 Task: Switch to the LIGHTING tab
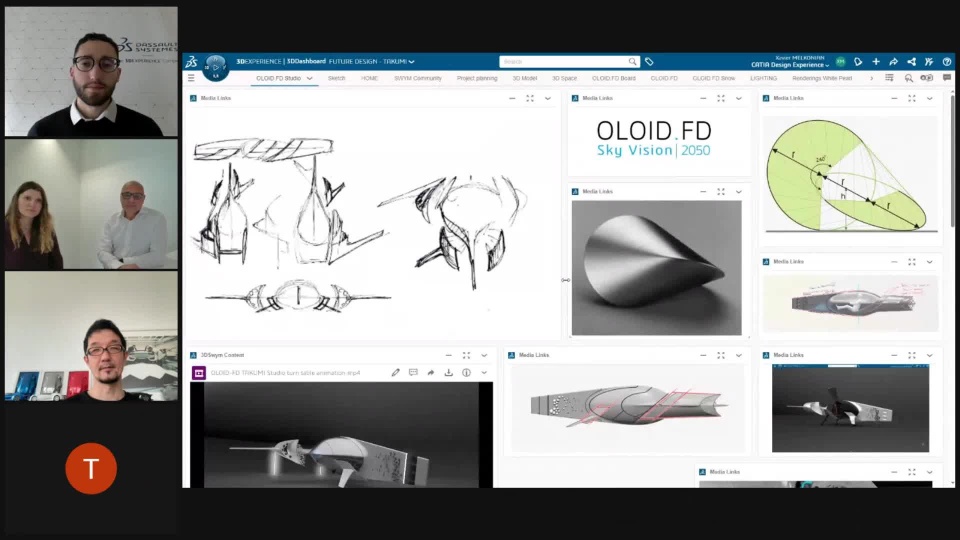point(763,78)
